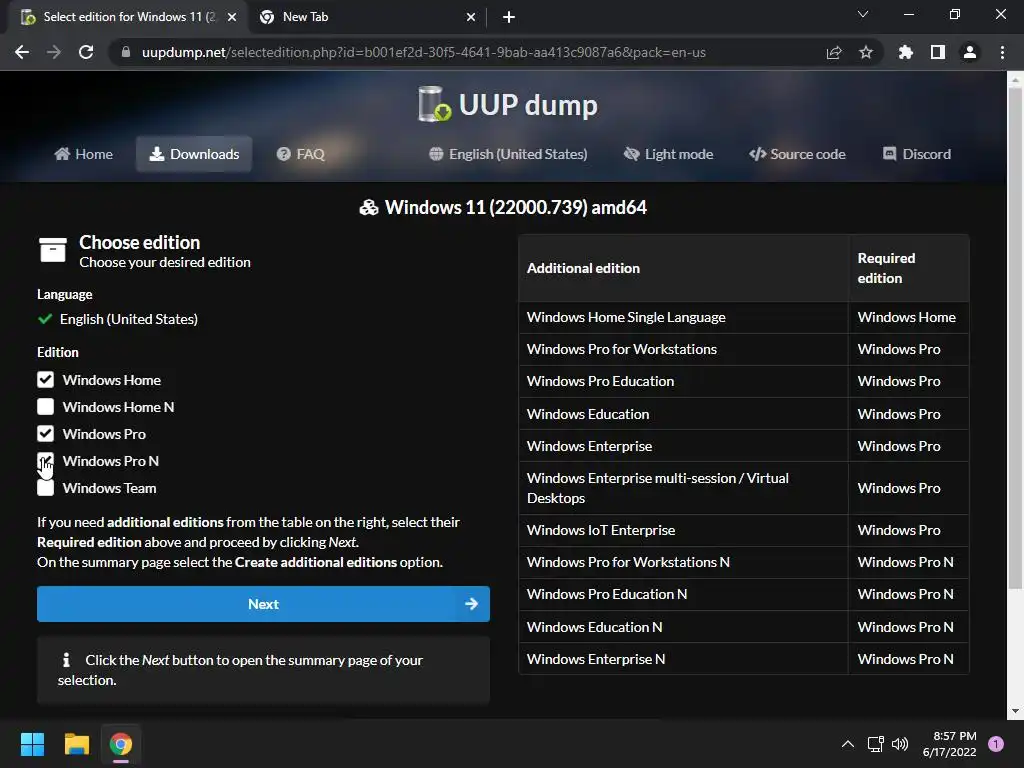Screen dimensions: 1024x768
Task: Click 'Windows Pro for Workstations N' cell
Action: click(x=683, y=562)
